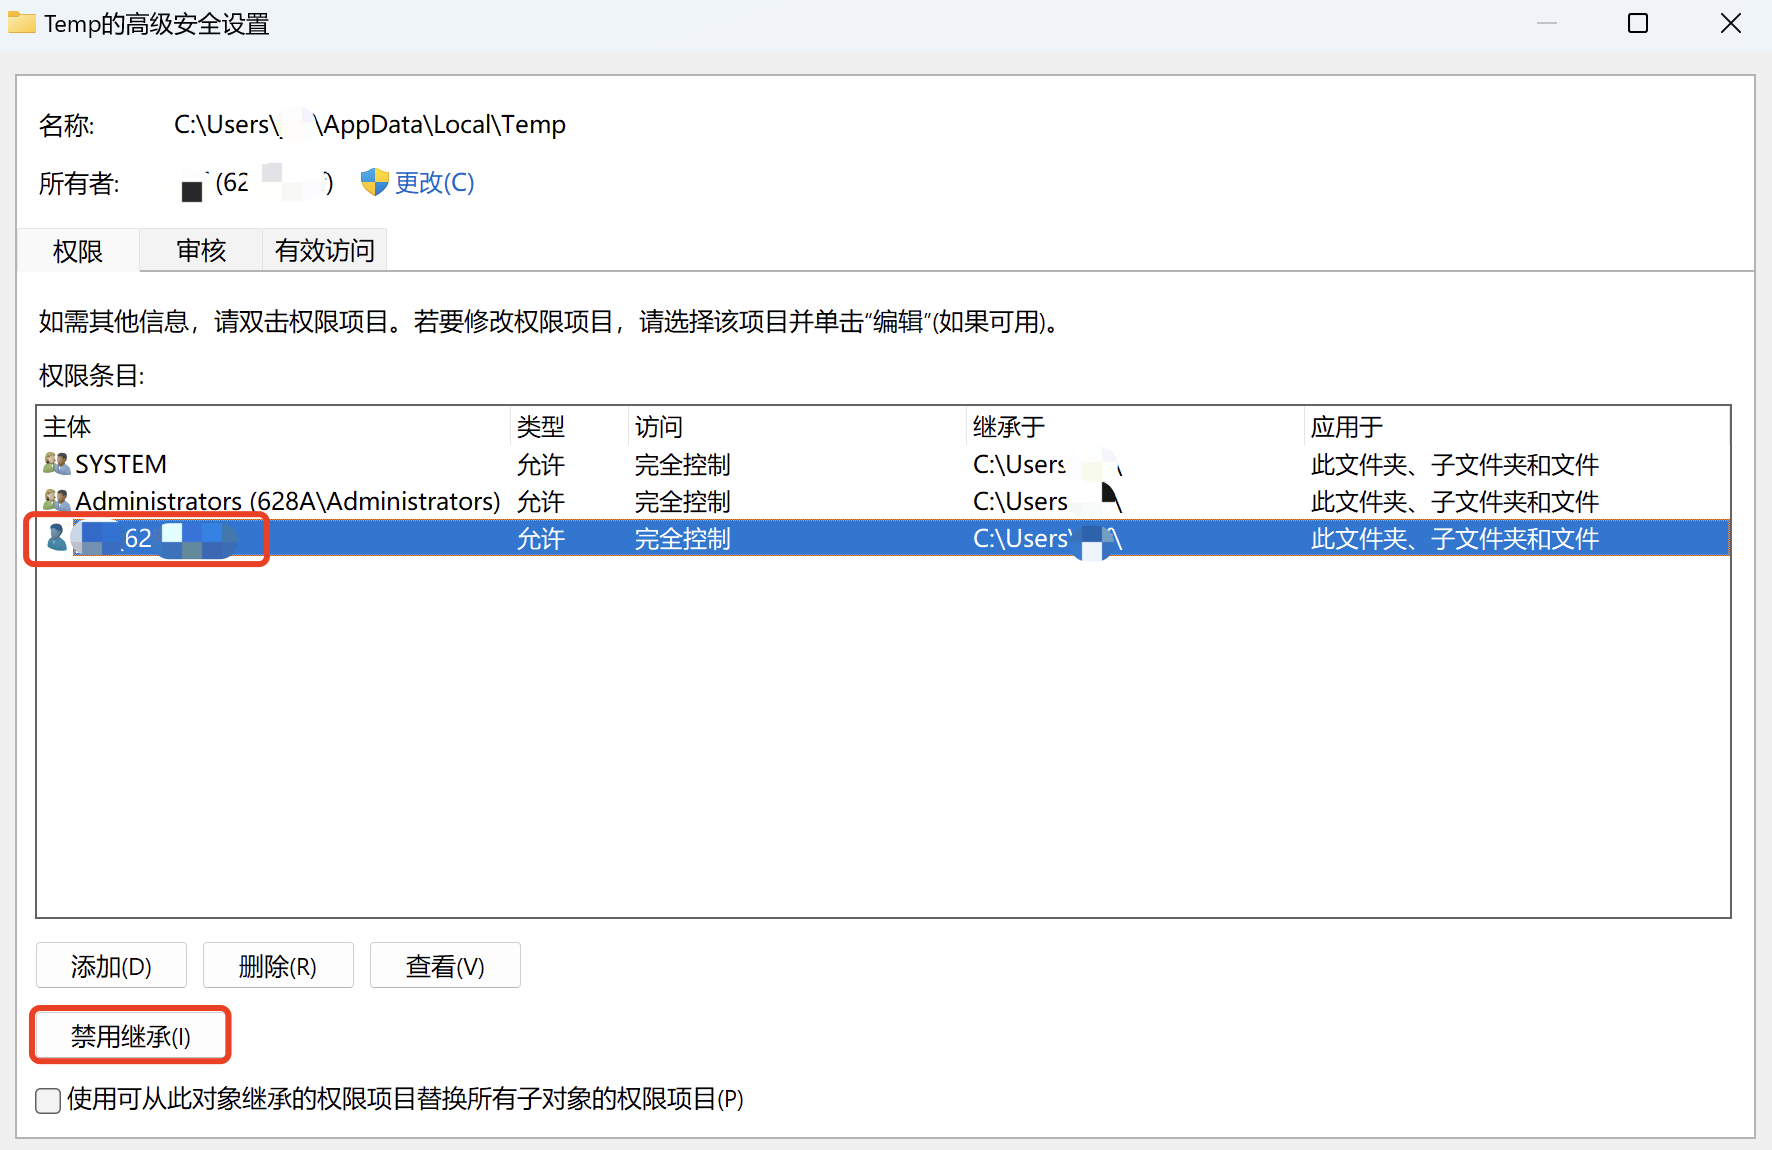
Task: Enable the replace child object permissions checkbox
Action: 47,1100
